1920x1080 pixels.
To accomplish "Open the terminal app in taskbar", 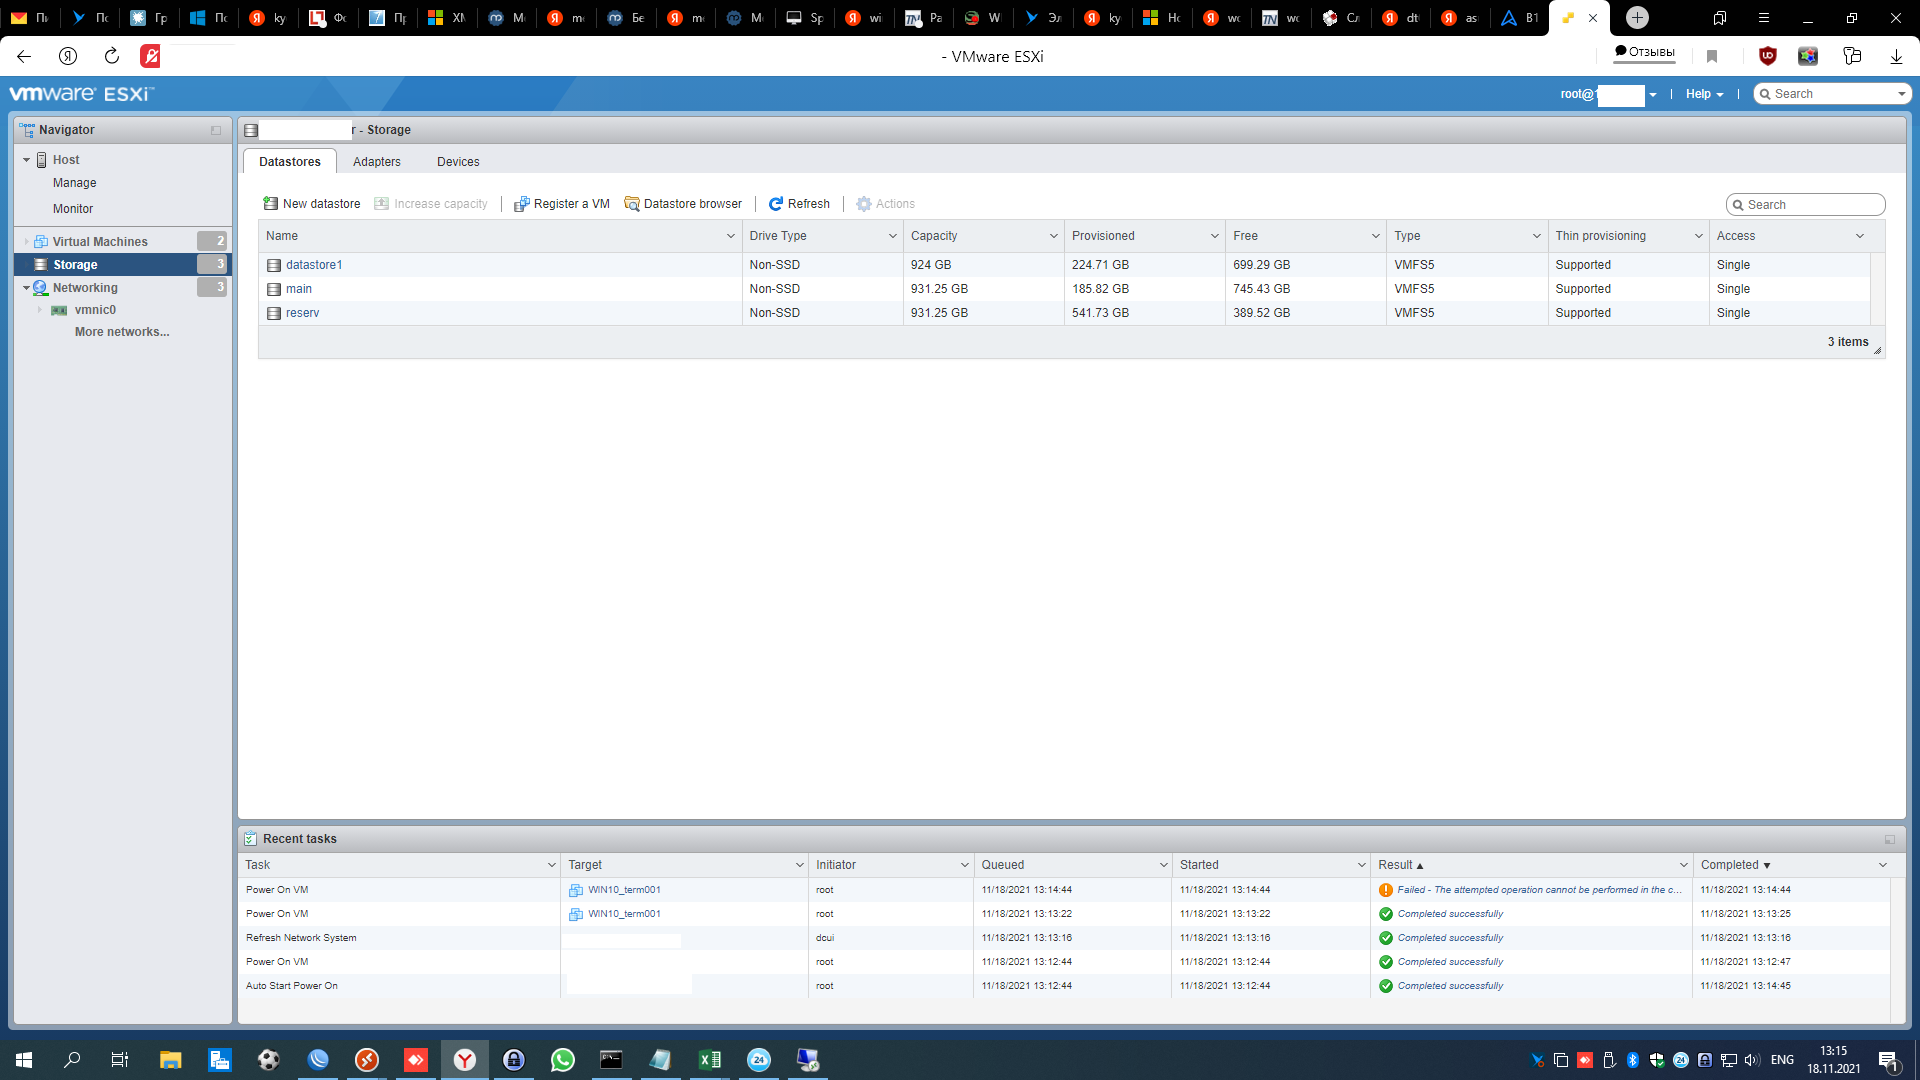I will [x=611, y=1060].
